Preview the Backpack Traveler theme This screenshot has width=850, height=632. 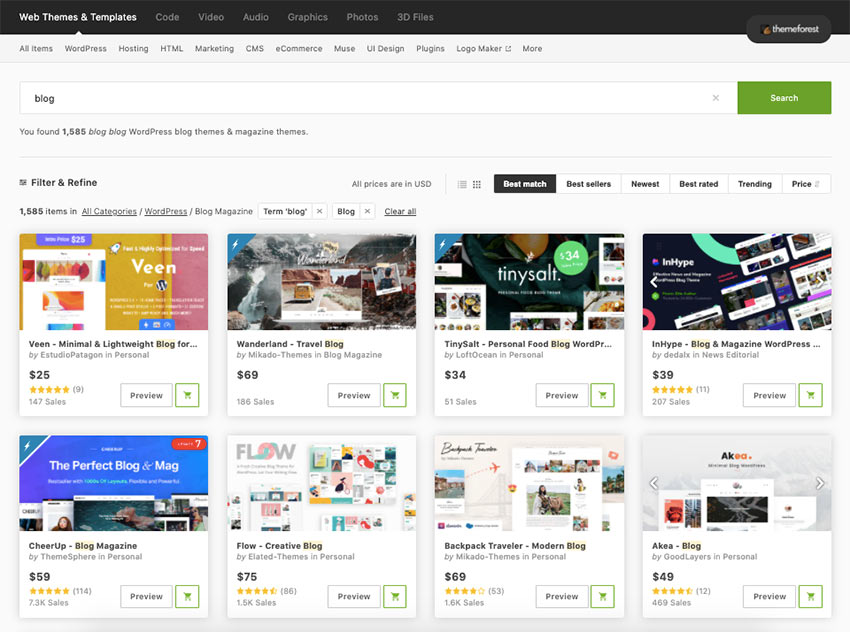[562, 596]
